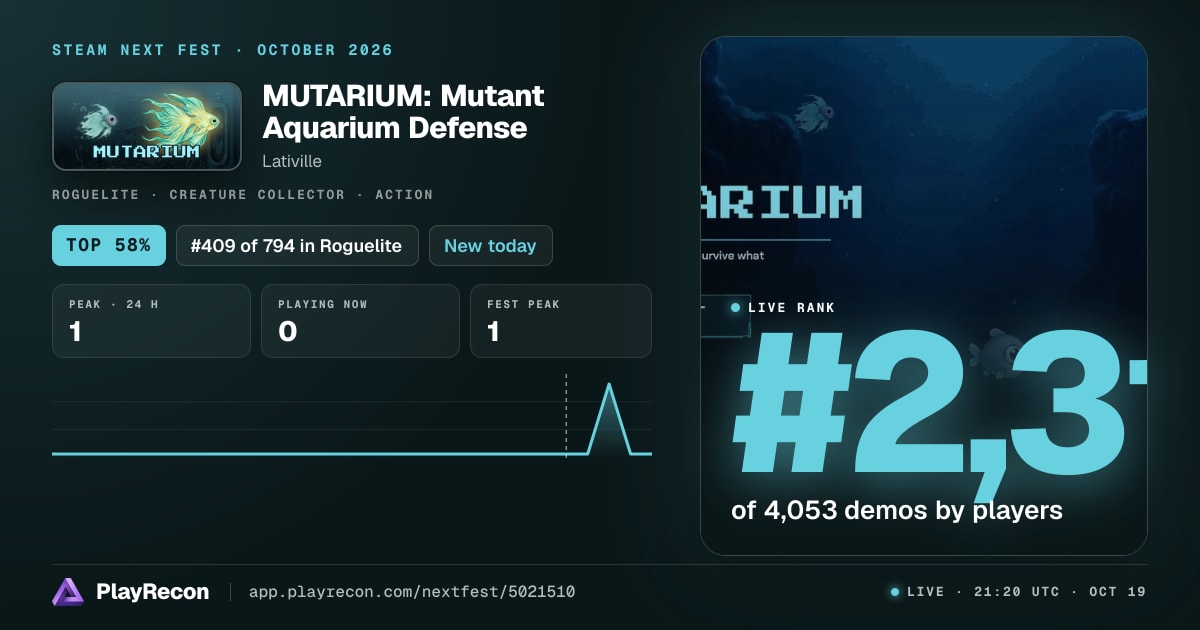This screenshot has height=630, width=1200.
Task: Click the LIVE label in footer
Action: point(925,592)
